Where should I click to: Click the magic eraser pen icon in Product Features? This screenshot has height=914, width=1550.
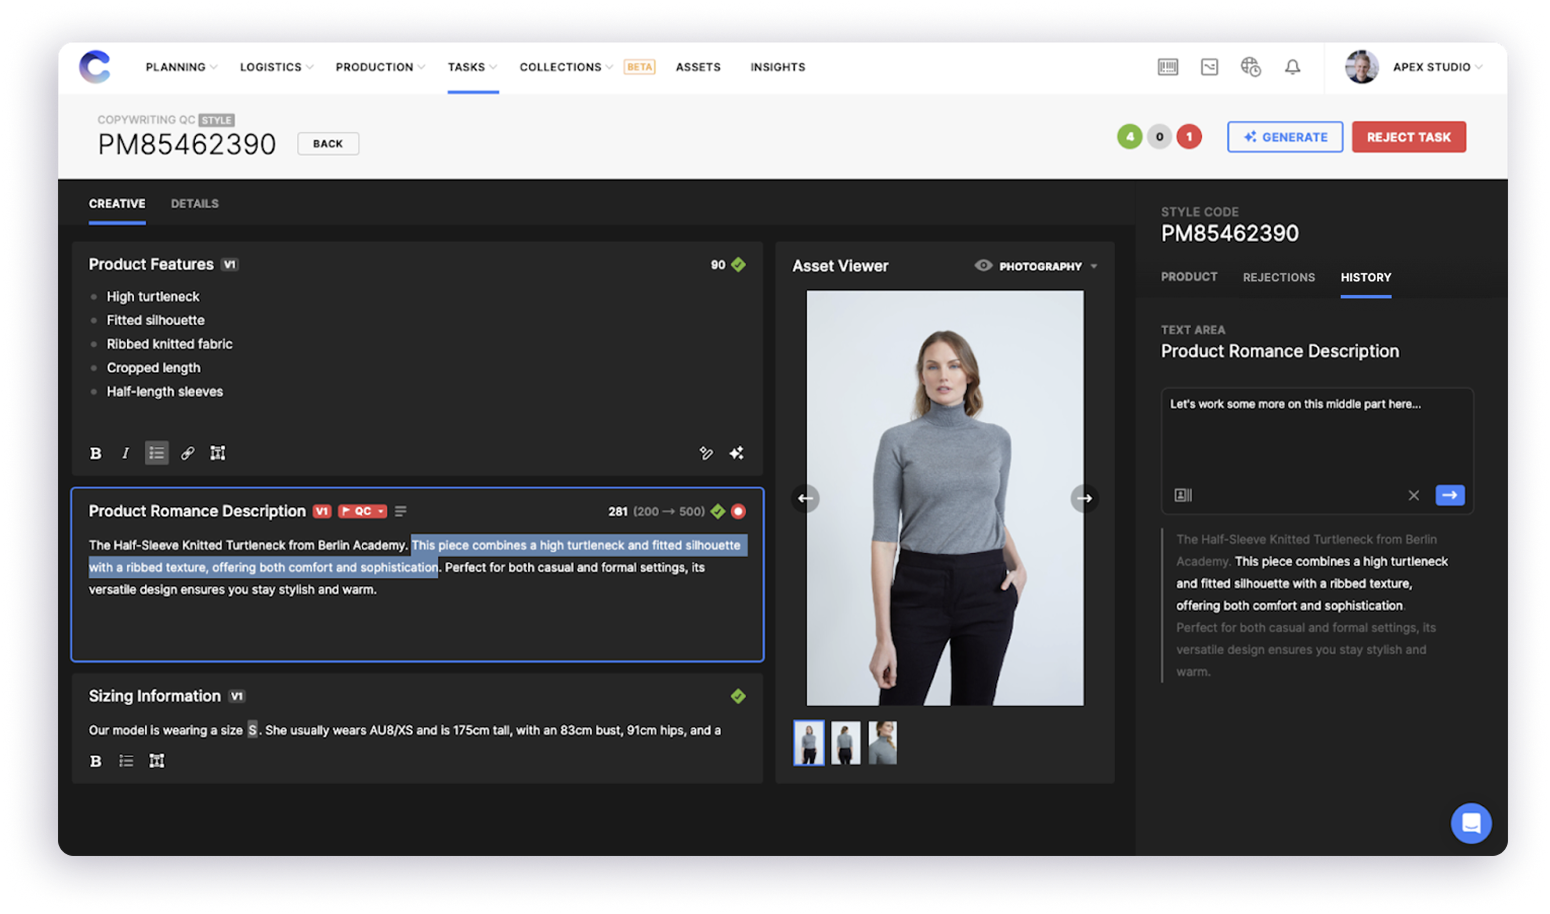[706, 453]
